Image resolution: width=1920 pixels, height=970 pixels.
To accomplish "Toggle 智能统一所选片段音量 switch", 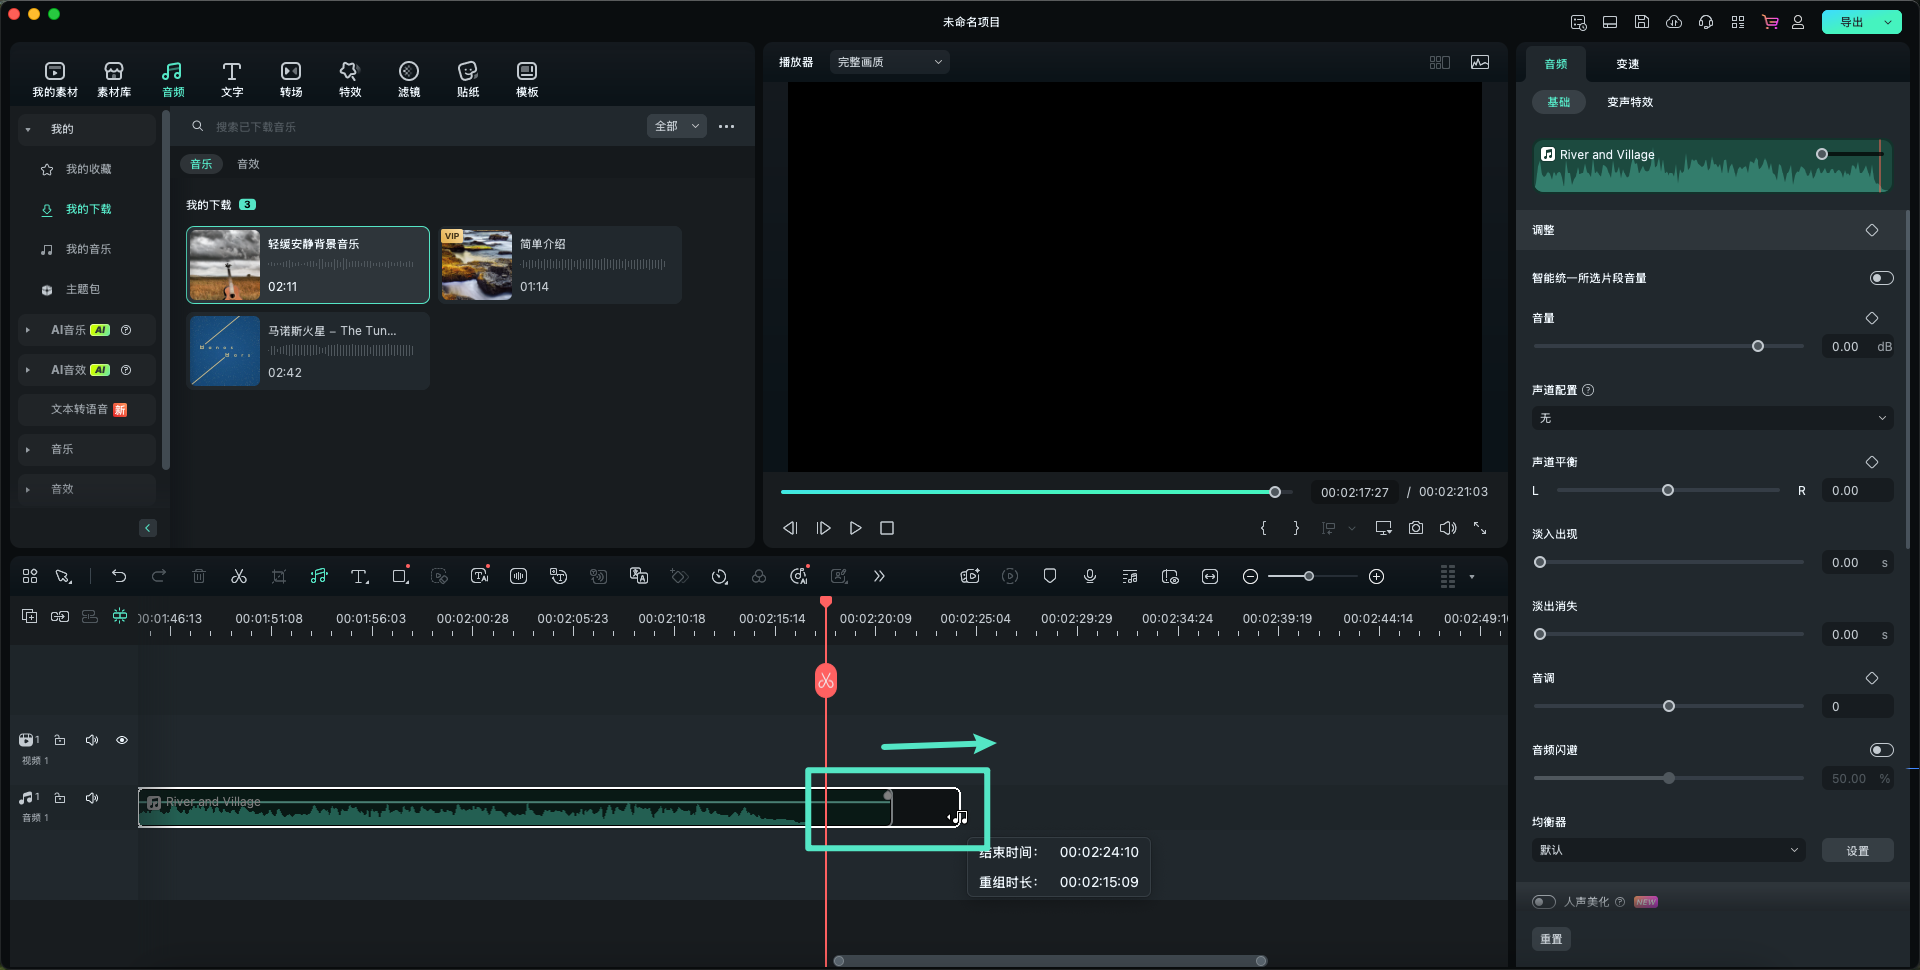I will (x=1880, y=278).
